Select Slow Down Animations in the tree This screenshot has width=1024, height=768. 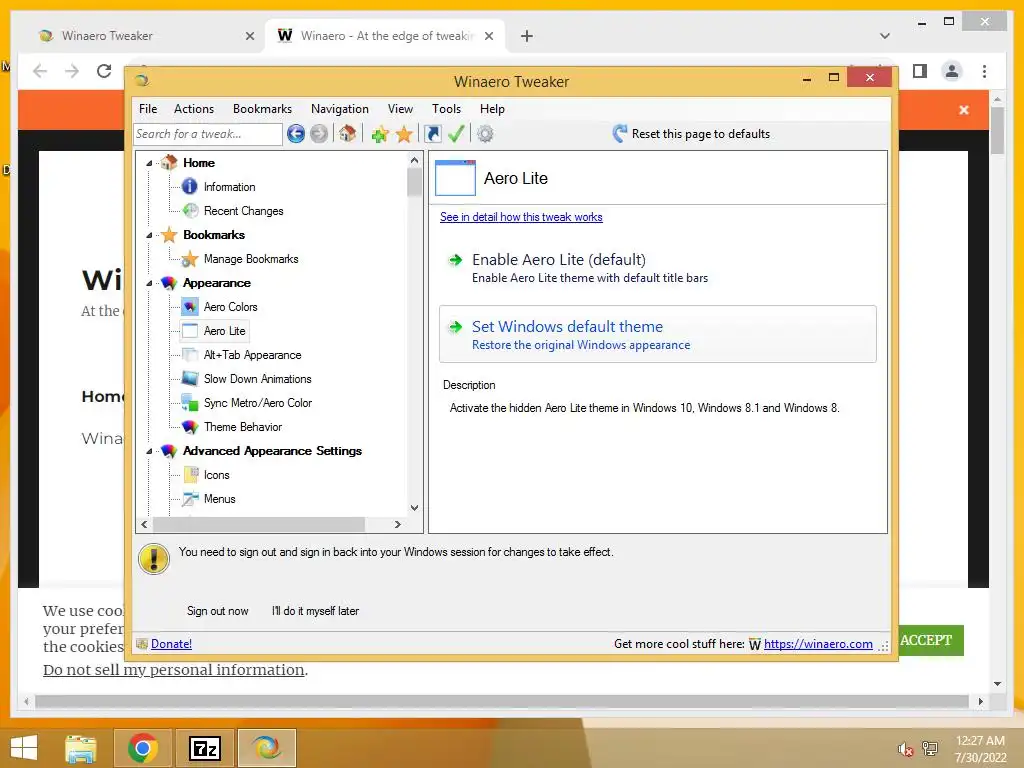pos(257,379)
